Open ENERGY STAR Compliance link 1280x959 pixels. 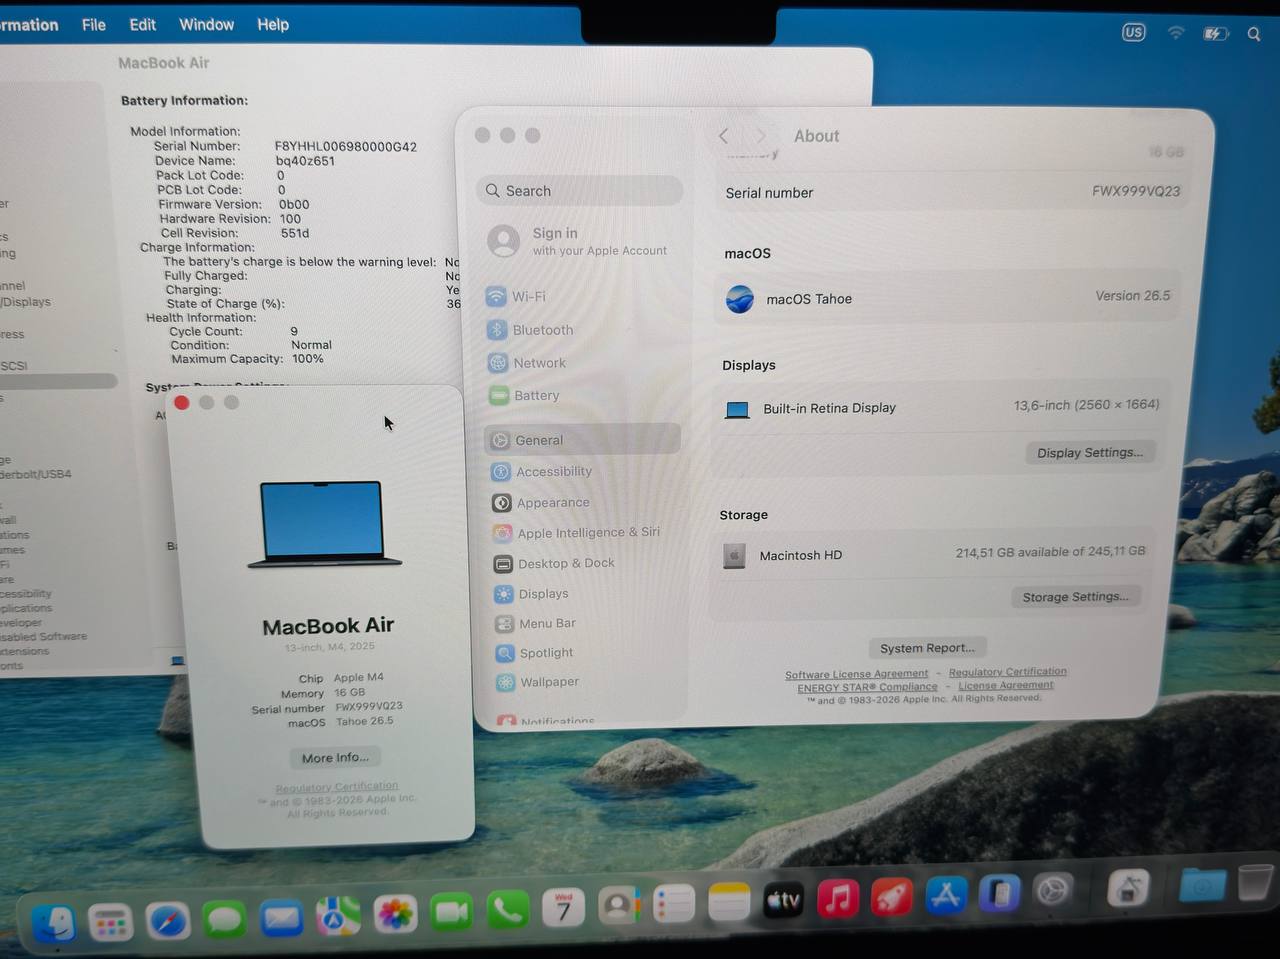point(867,688)
